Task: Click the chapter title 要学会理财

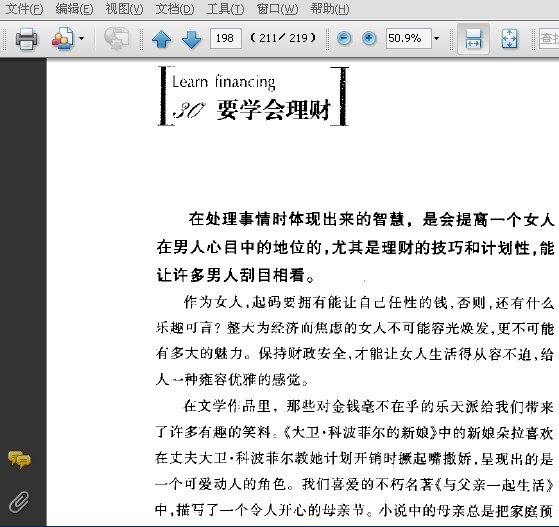Action: coord(274,109)
